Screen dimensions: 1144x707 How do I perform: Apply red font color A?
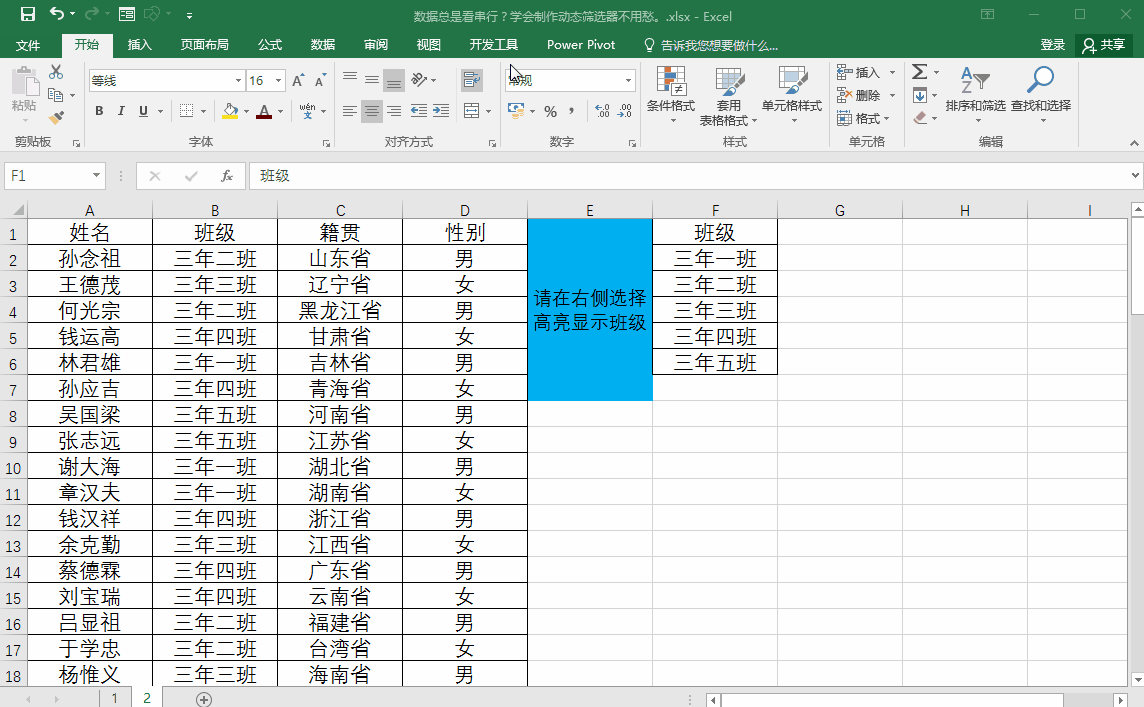264,111
